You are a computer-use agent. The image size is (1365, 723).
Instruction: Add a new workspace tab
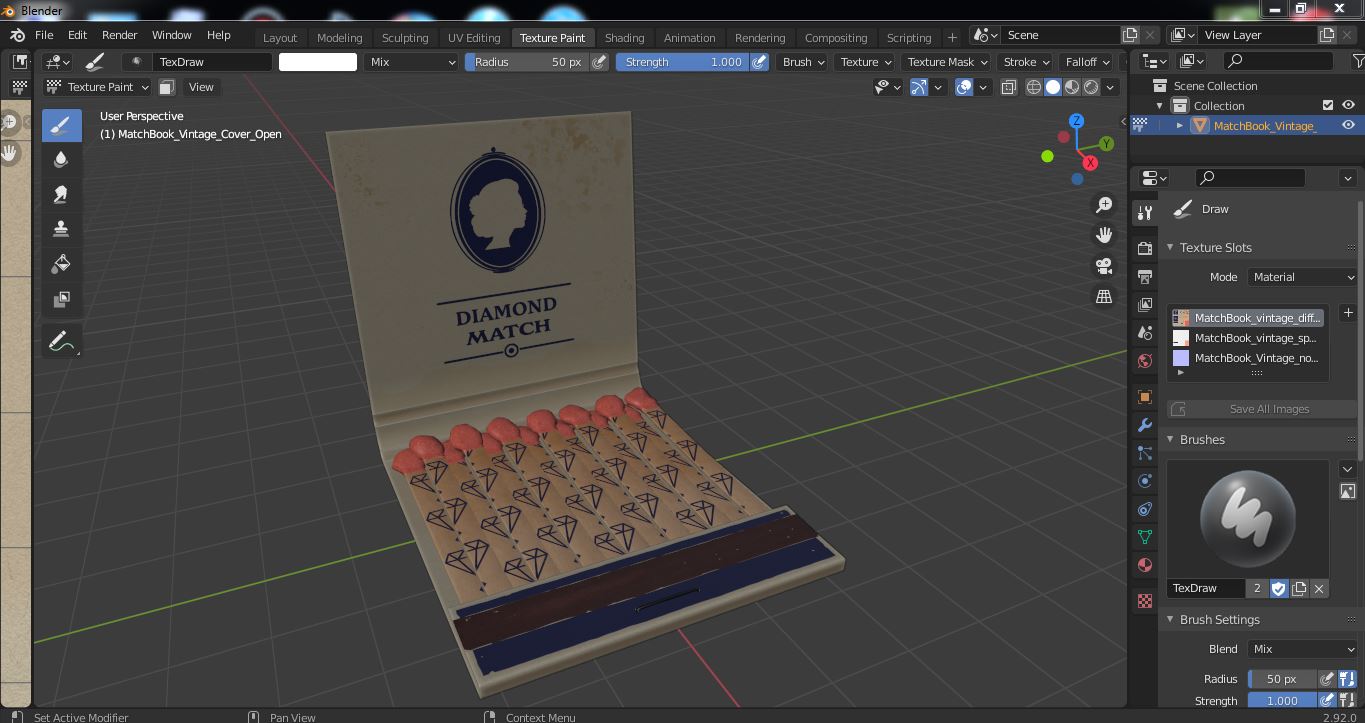point(952,37)
